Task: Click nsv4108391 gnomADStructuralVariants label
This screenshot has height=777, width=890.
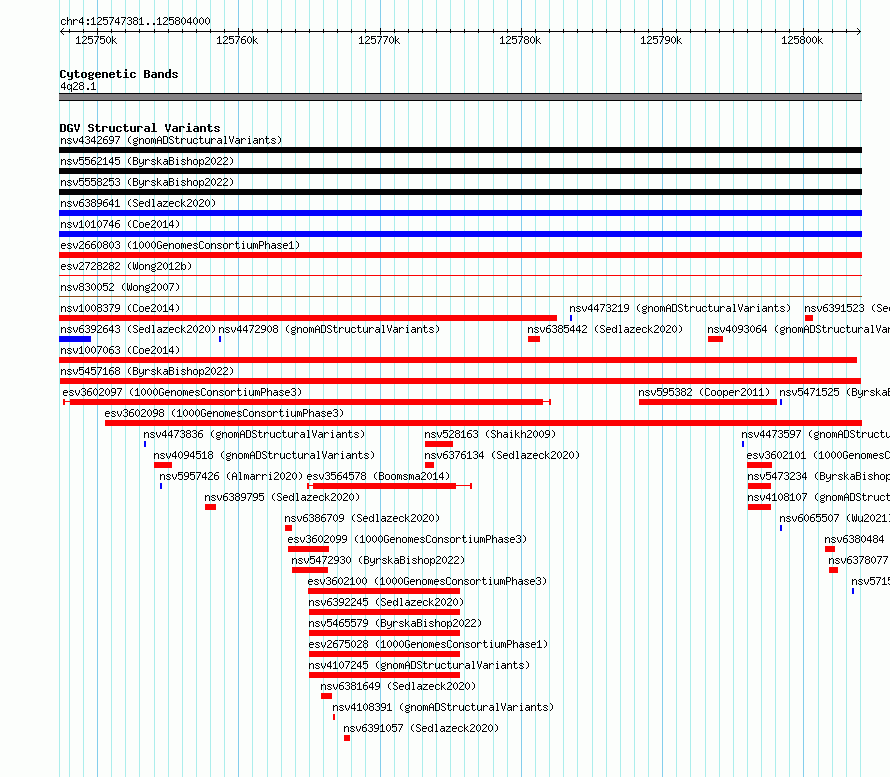Action: (443, 707)
